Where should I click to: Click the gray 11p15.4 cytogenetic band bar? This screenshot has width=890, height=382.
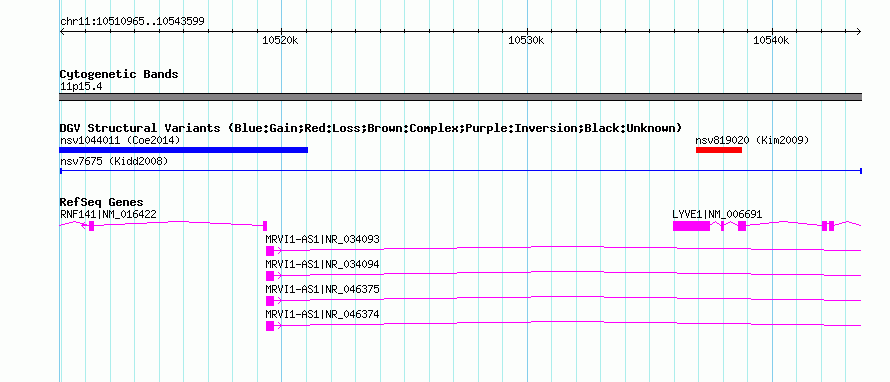461,97
